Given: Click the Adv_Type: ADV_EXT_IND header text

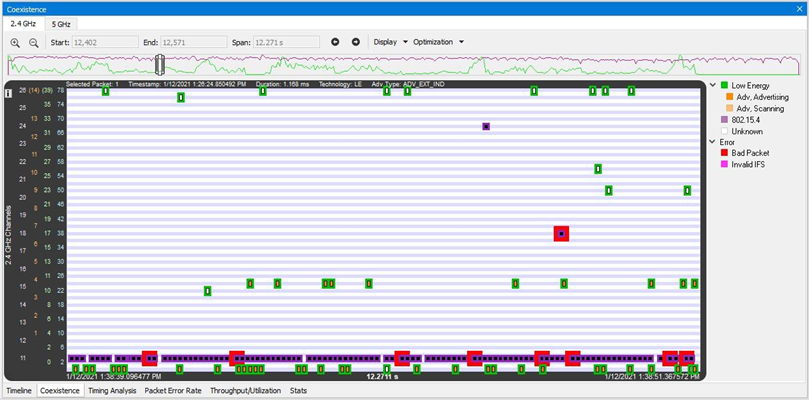Looking at the screenshot, I should 408,84.
